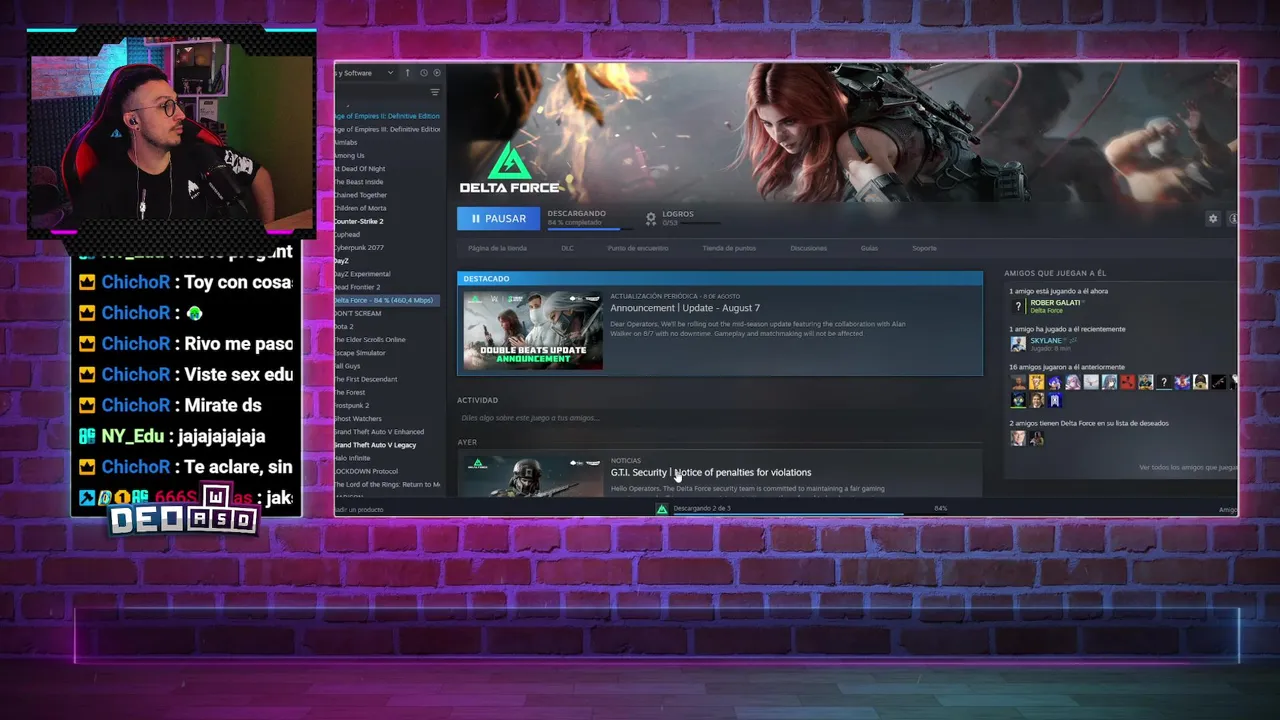Viewport: 1280px width, 720px height.
Task: Select DayZ Experimental in library
Action: [x=363, y=274]
